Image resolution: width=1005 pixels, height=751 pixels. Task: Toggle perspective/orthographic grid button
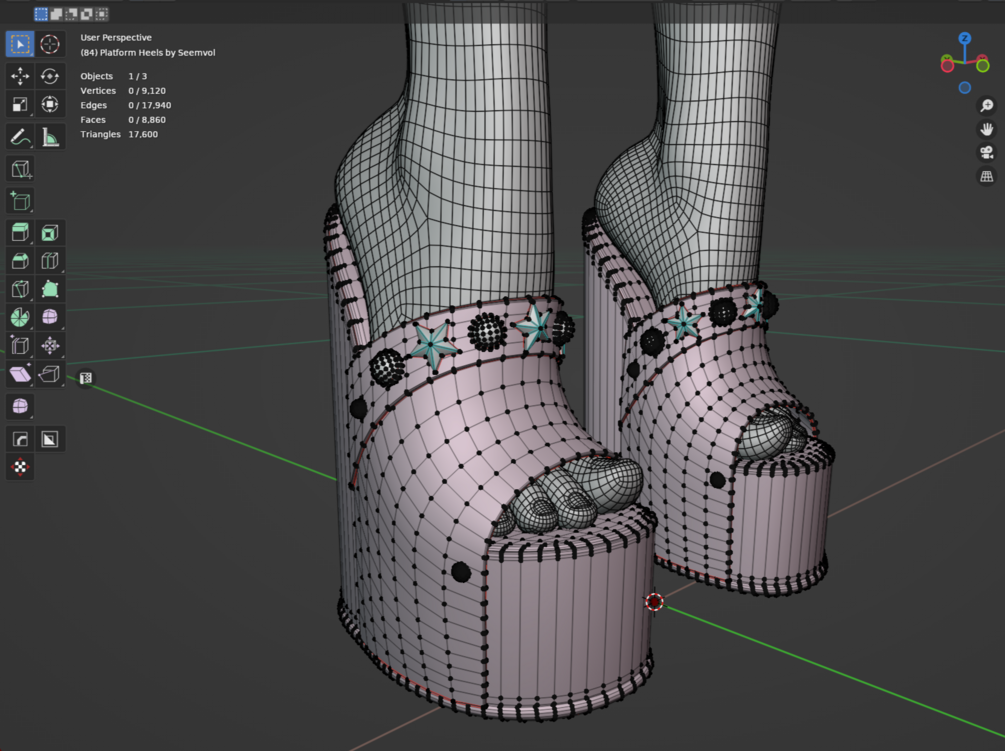[986, 176]
